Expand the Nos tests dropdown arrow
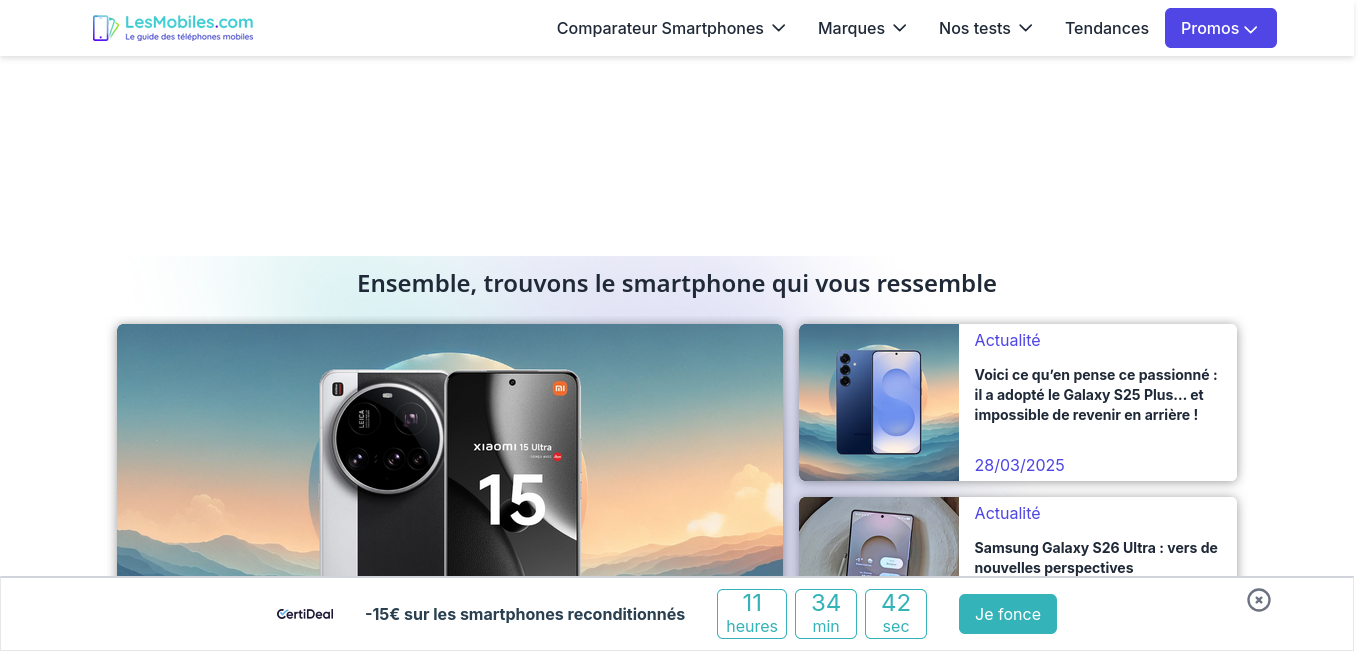Viewport: 1366px width, 651px height. pyautogui.click(x=1026, y=28)
